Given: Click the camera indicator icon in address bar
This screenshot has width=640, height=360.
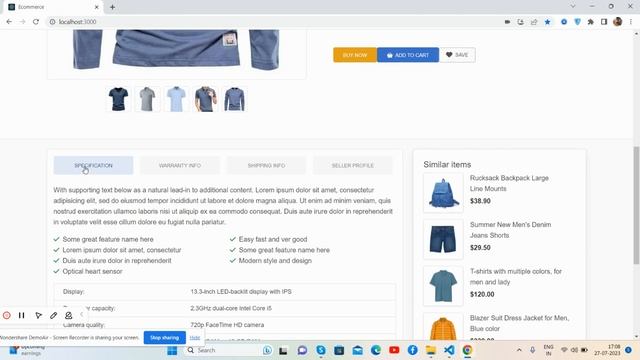Looking at the screenshot, I should (507, 22).
